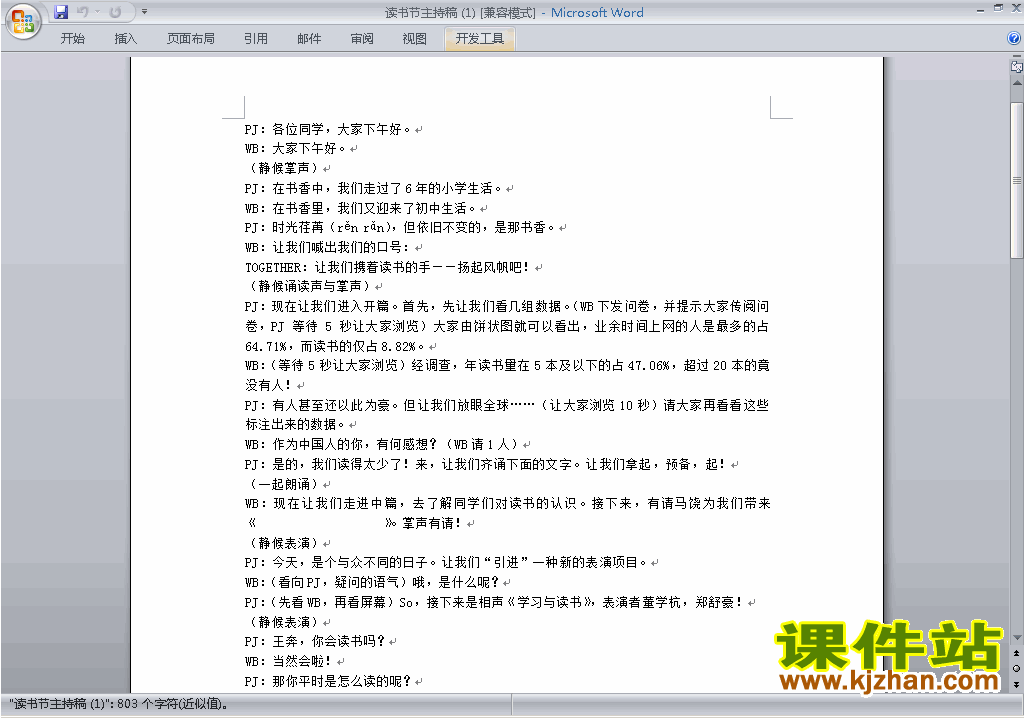Click the restore down window button
1024x718 pixels.
[998, 8]
